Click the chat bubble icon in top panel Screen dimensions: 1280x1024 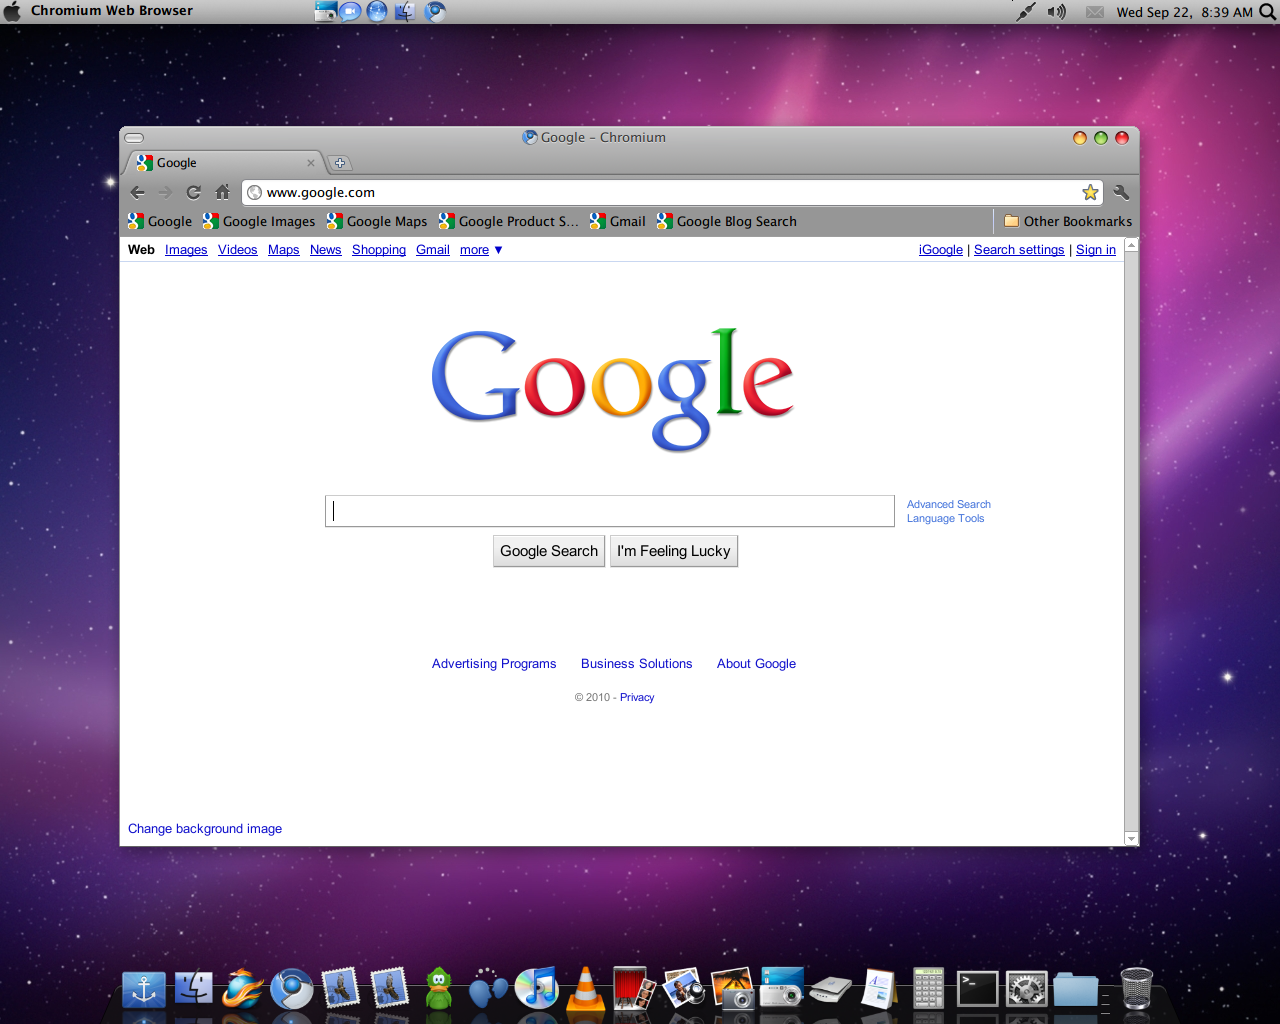pos(350,11)
